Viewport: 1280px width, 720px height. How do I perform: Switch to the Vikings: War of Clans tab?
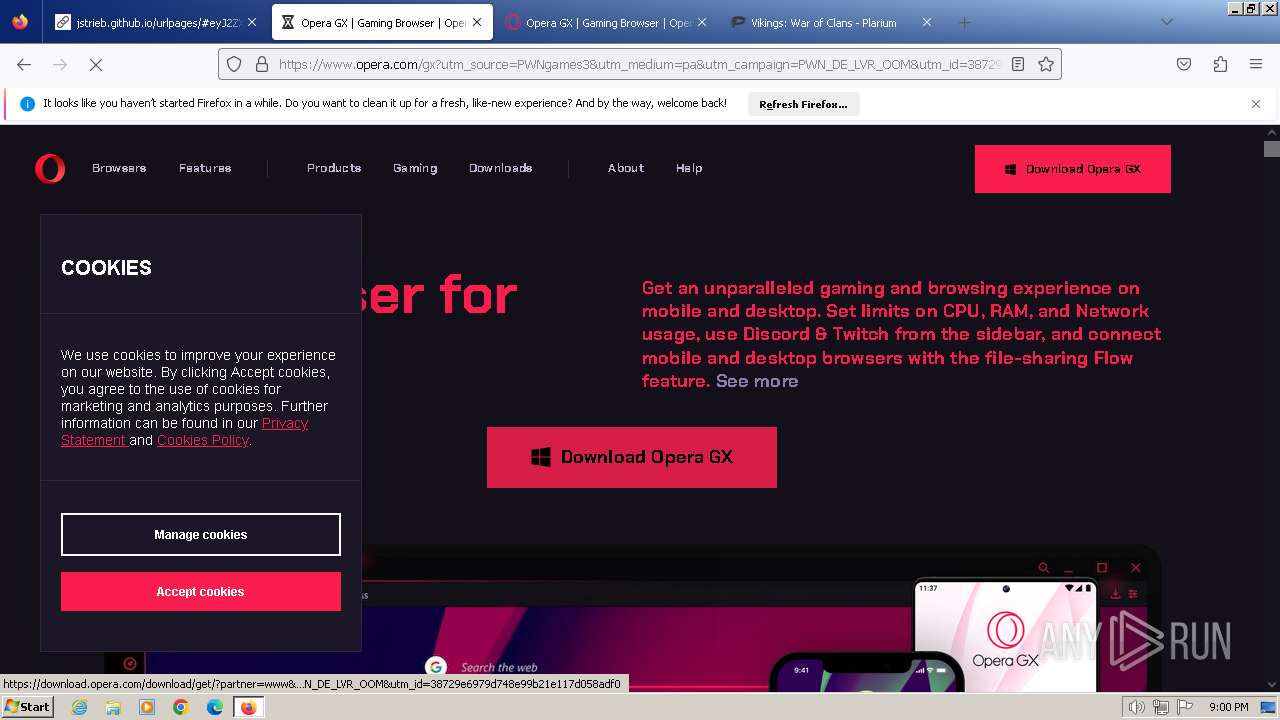[x=834, y=22]
